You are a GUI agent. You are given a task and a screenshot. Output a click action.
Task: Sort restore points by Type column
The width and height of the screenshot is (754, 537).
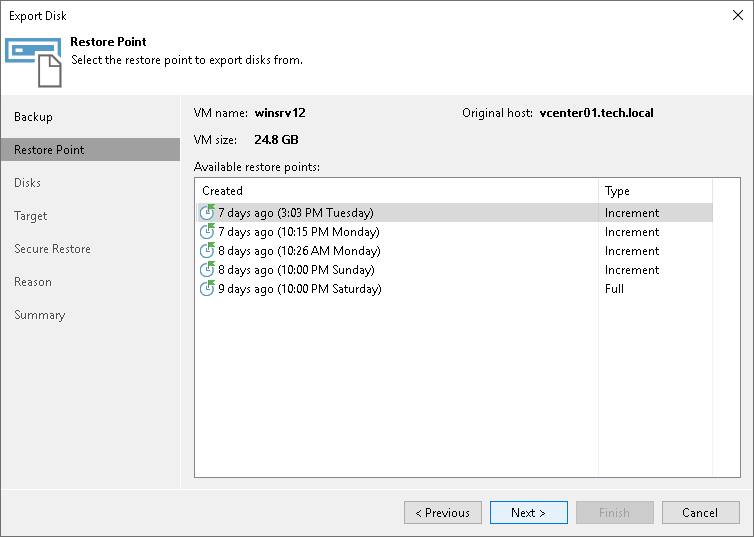654,191
